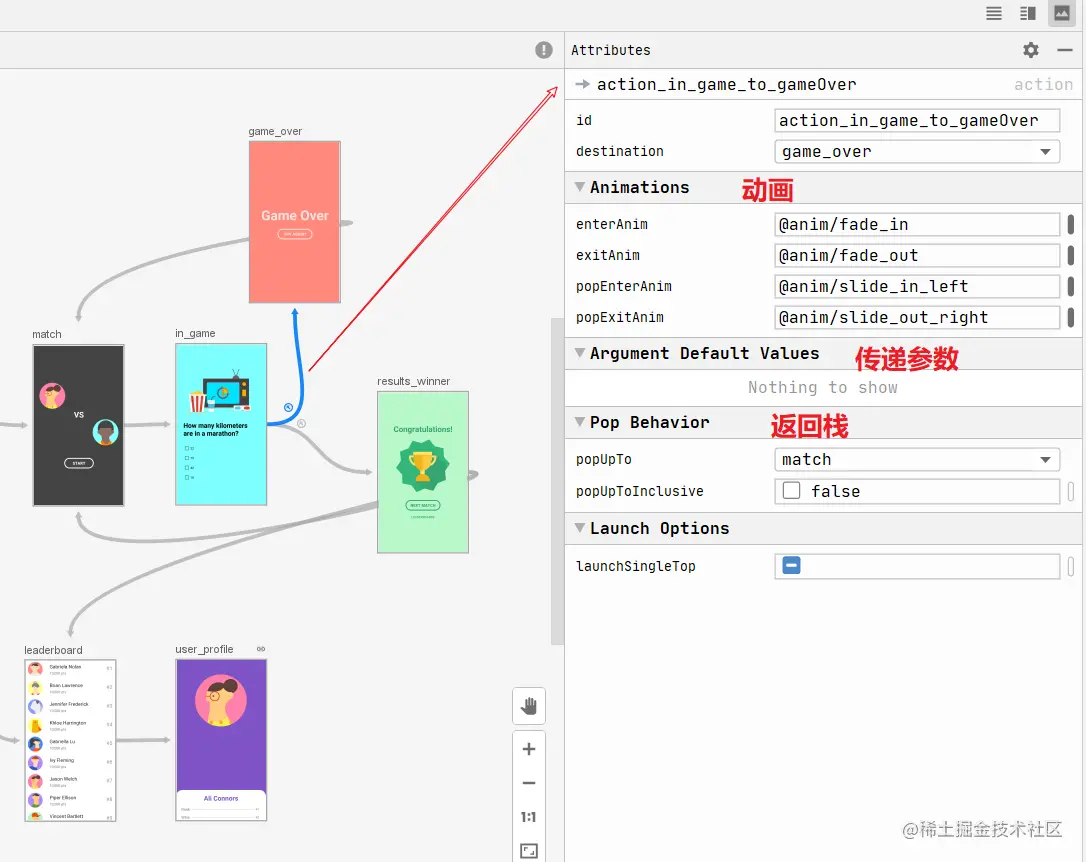Viewport: 1086px width, 862px height.
Task: Open resource picker beside popUpToInclusive
Action: [x=1071, y=491]
